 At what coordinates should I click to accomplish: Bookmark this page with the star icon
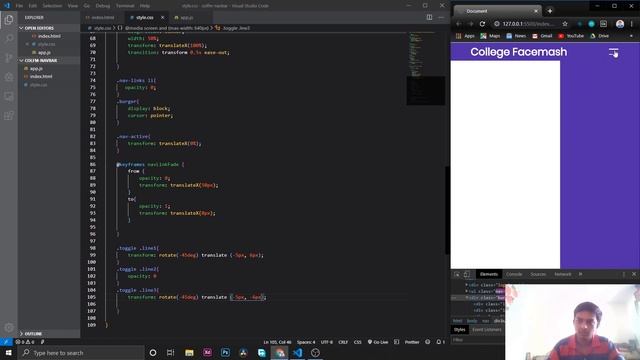pos(565,24)
